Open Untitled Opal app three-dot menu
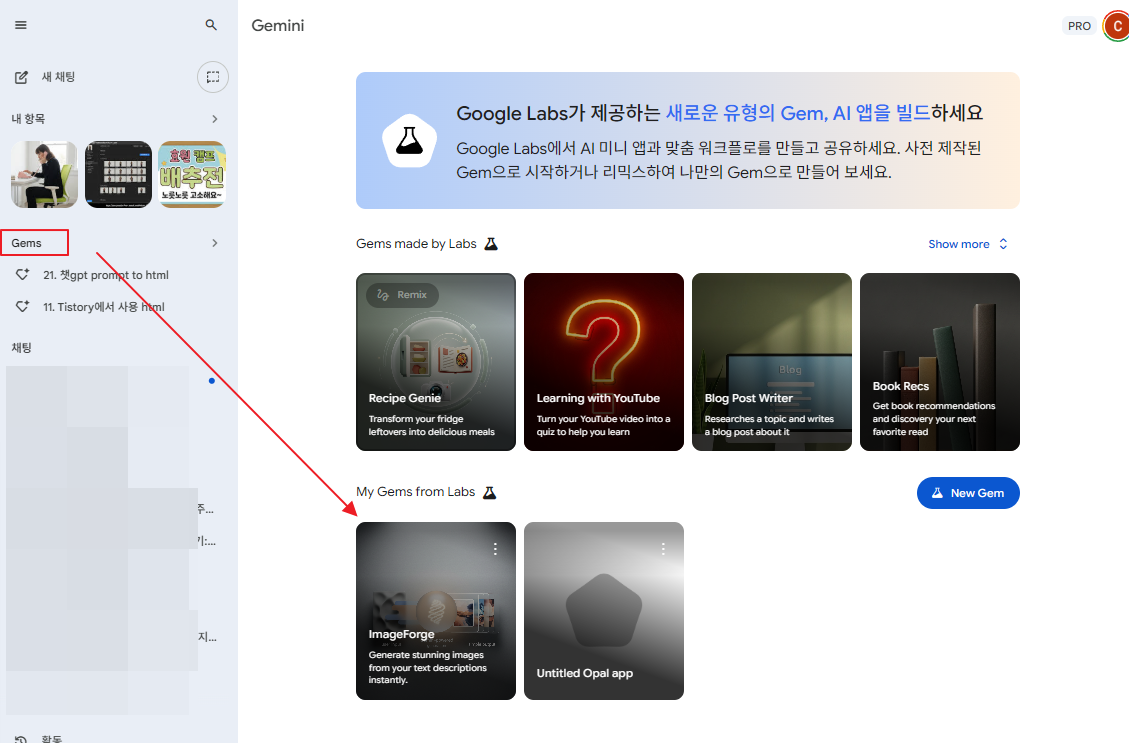The width and height of the screenshot is (1129, 743). [x=663, y=549]
